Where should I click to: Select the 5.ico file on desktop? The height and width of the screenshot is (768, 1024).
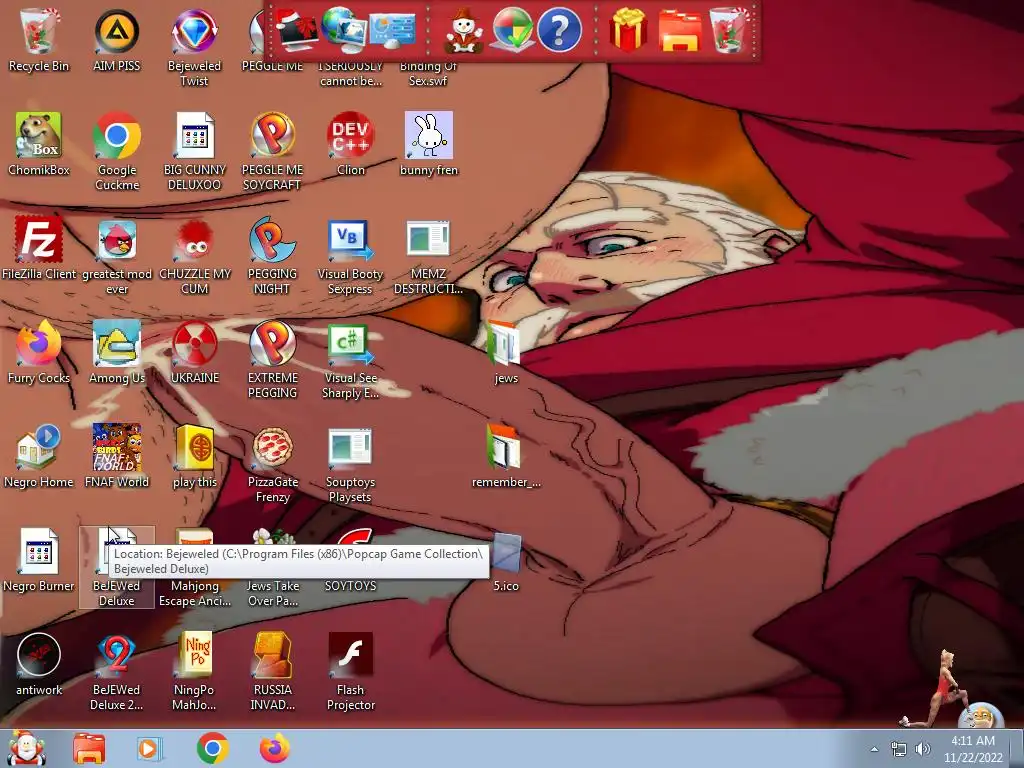click(x=506, y=563)
